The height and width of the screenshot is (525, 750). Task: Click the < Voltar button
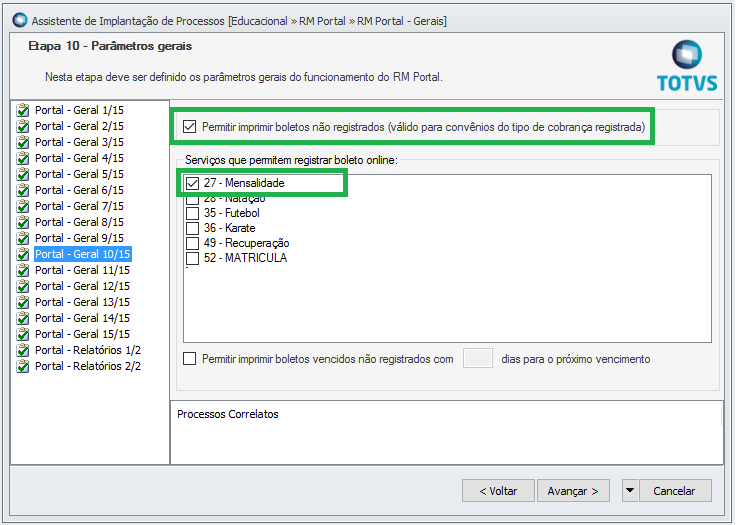coord(498,491)
